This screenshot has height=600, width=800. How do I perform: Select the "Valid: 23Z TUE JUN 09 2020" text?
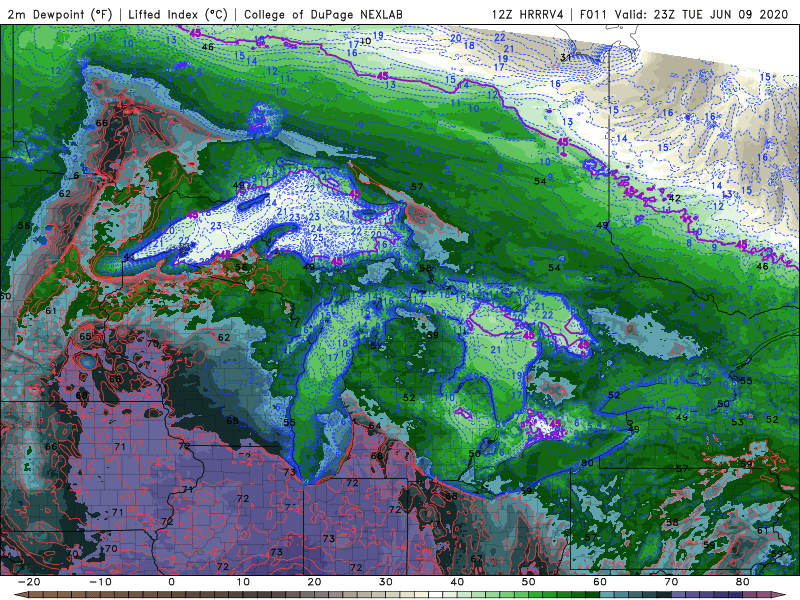click(x=702, y=15)
